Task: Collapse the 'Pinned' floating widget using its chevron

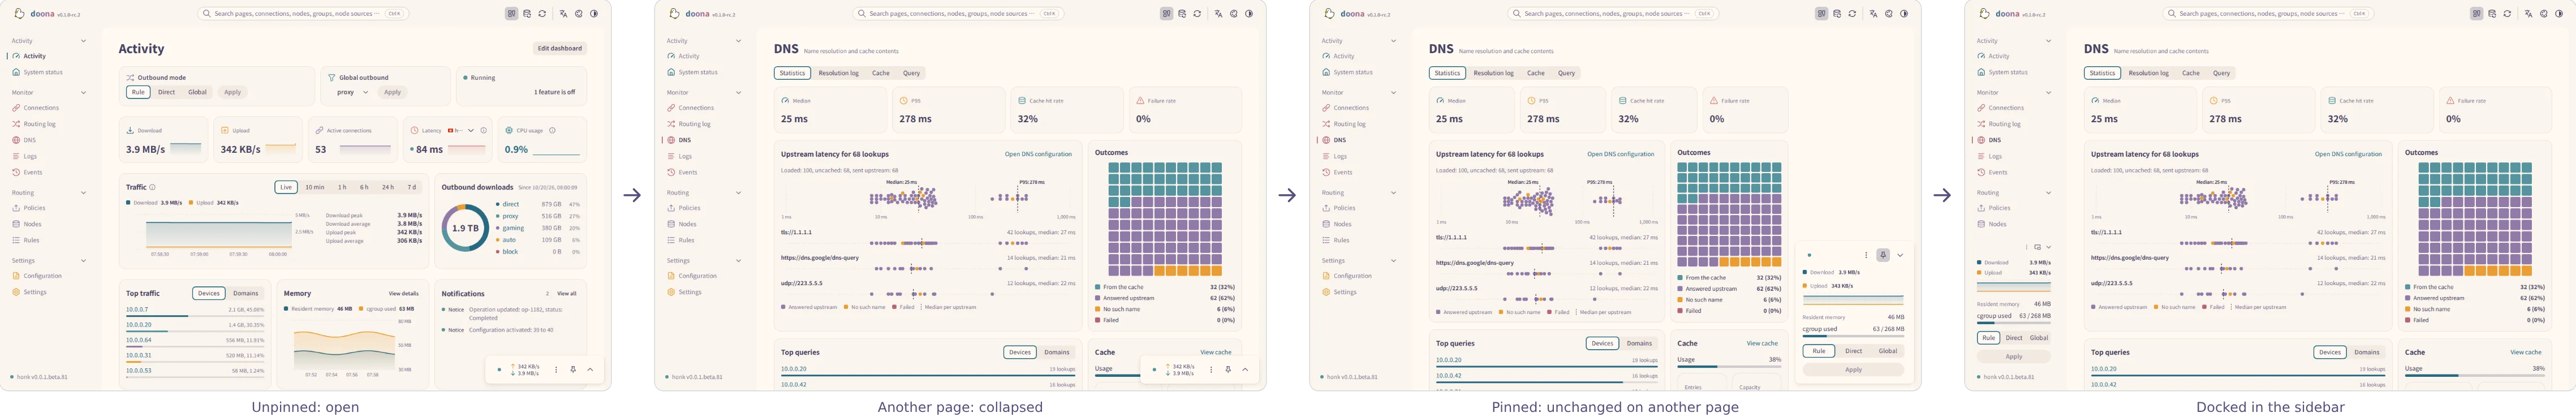Action: pyautogui.click(x=1900, y=255)
